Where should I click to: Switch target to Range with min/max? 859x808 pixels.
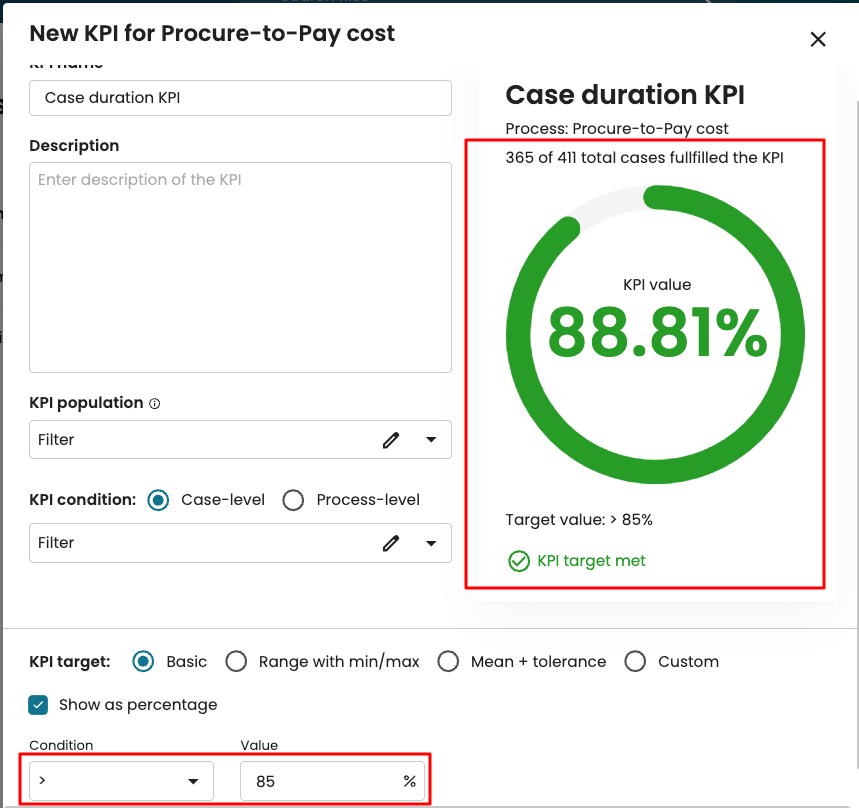coord(236,661)
